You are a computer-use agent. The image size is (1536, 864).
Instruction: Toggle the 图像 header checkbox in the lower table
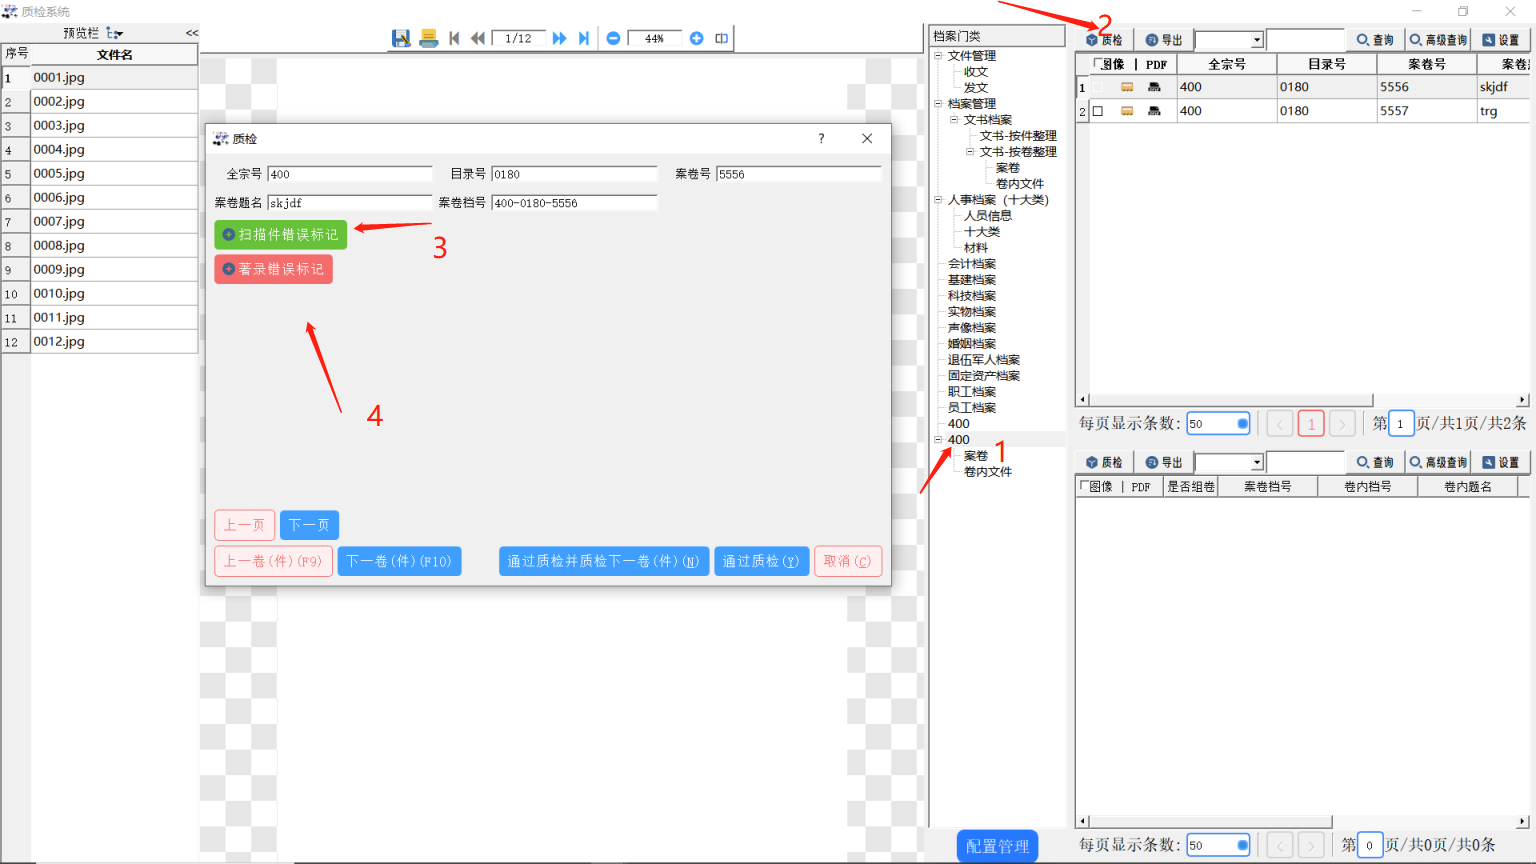point(1085,487)
